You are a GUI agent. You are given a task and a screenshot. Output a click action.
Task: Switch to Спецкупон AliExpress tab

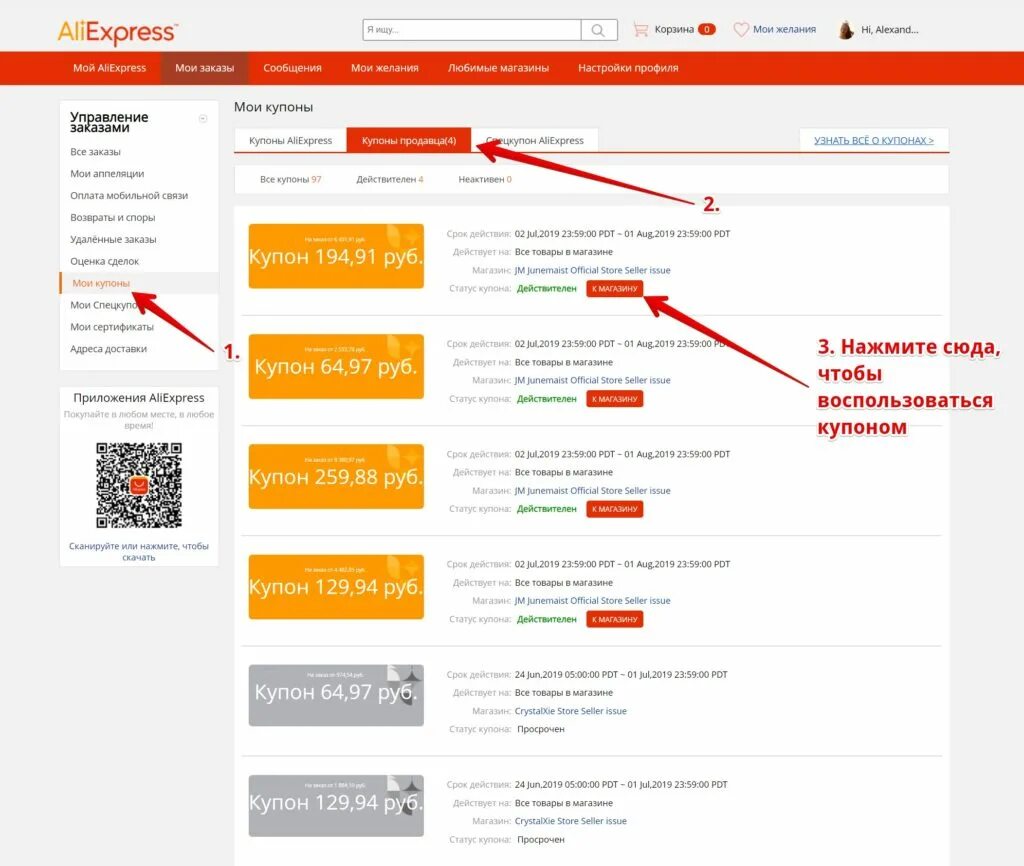535,140
